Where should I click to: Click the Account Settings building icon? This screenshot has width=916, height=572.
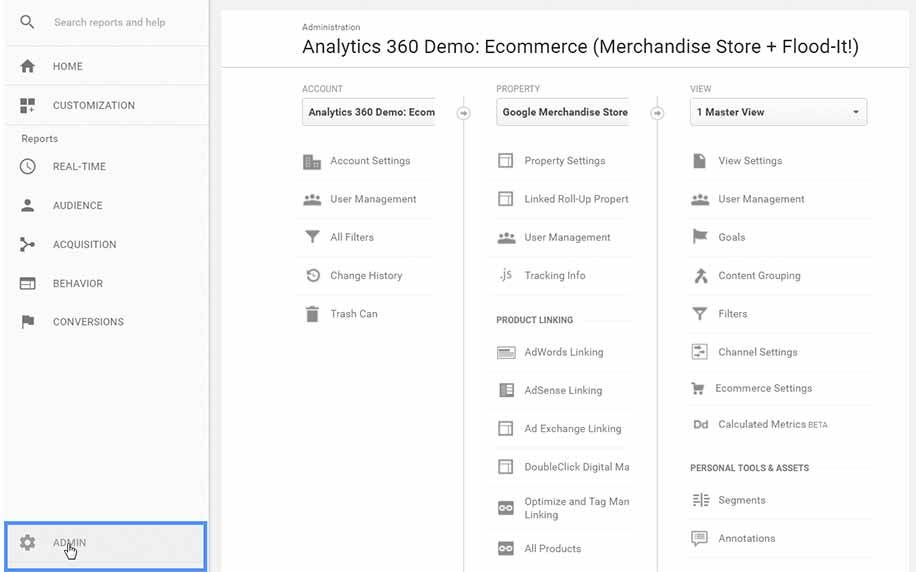[312, 161]
